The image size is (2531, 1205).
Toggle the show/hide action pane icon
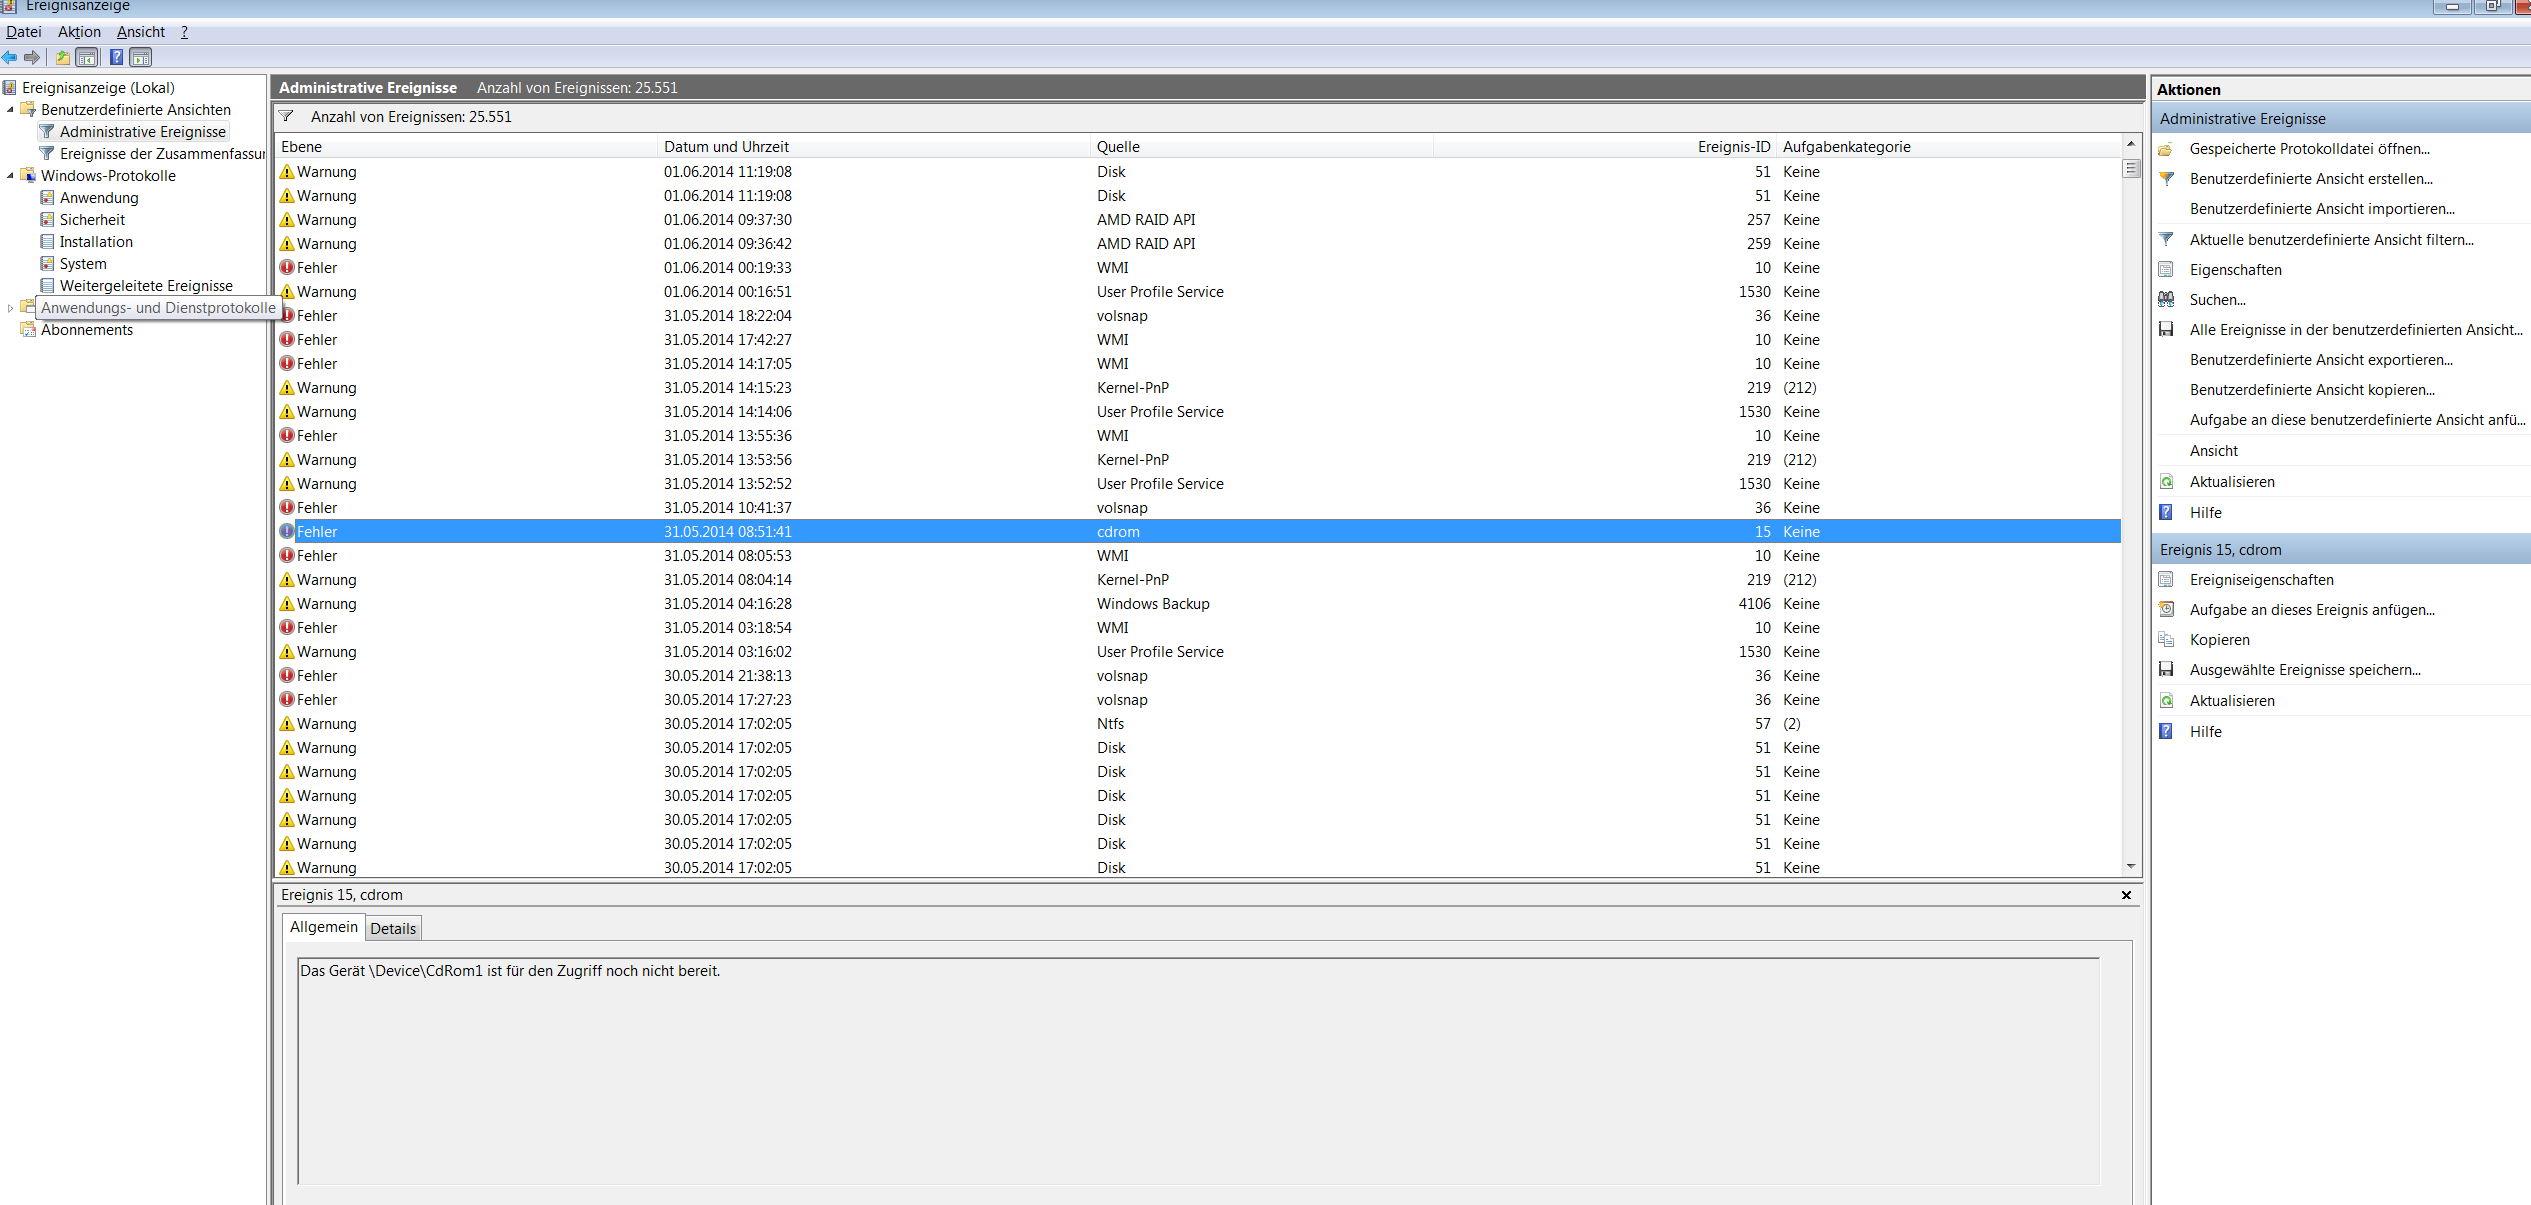point(141,58)
